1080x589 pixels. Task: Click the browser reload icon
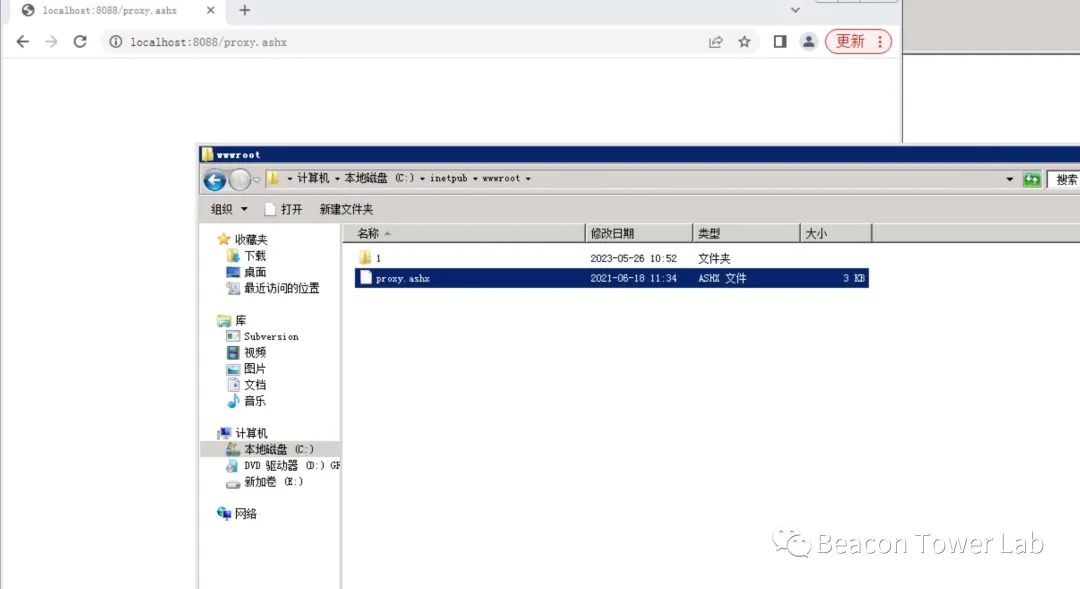[81, 42]
